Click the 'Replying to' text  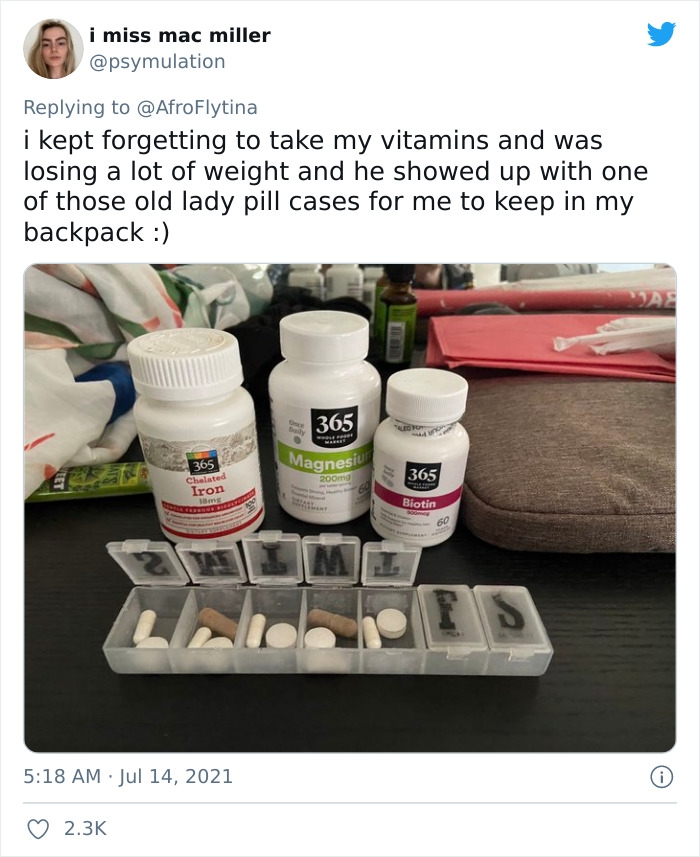77,107
